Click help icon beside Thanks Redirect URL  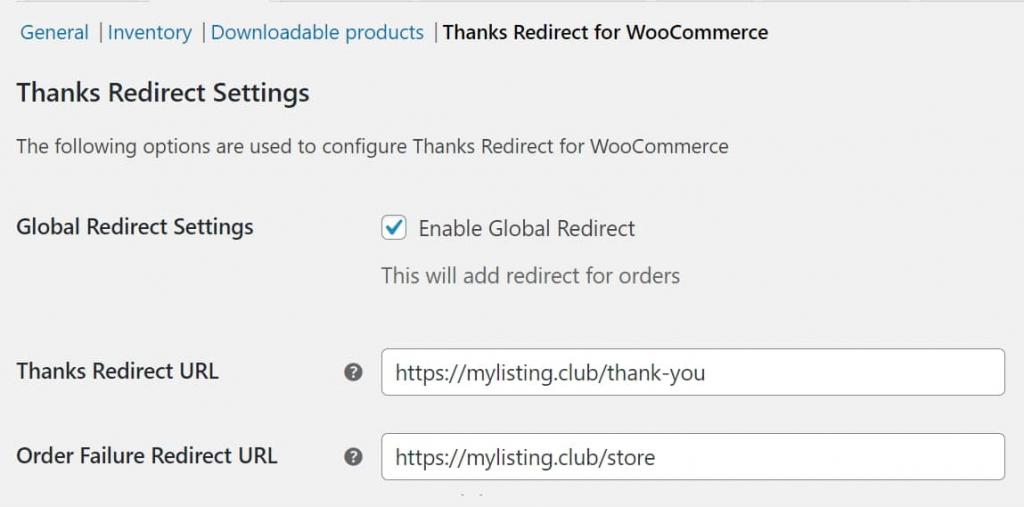click(353, 372)
